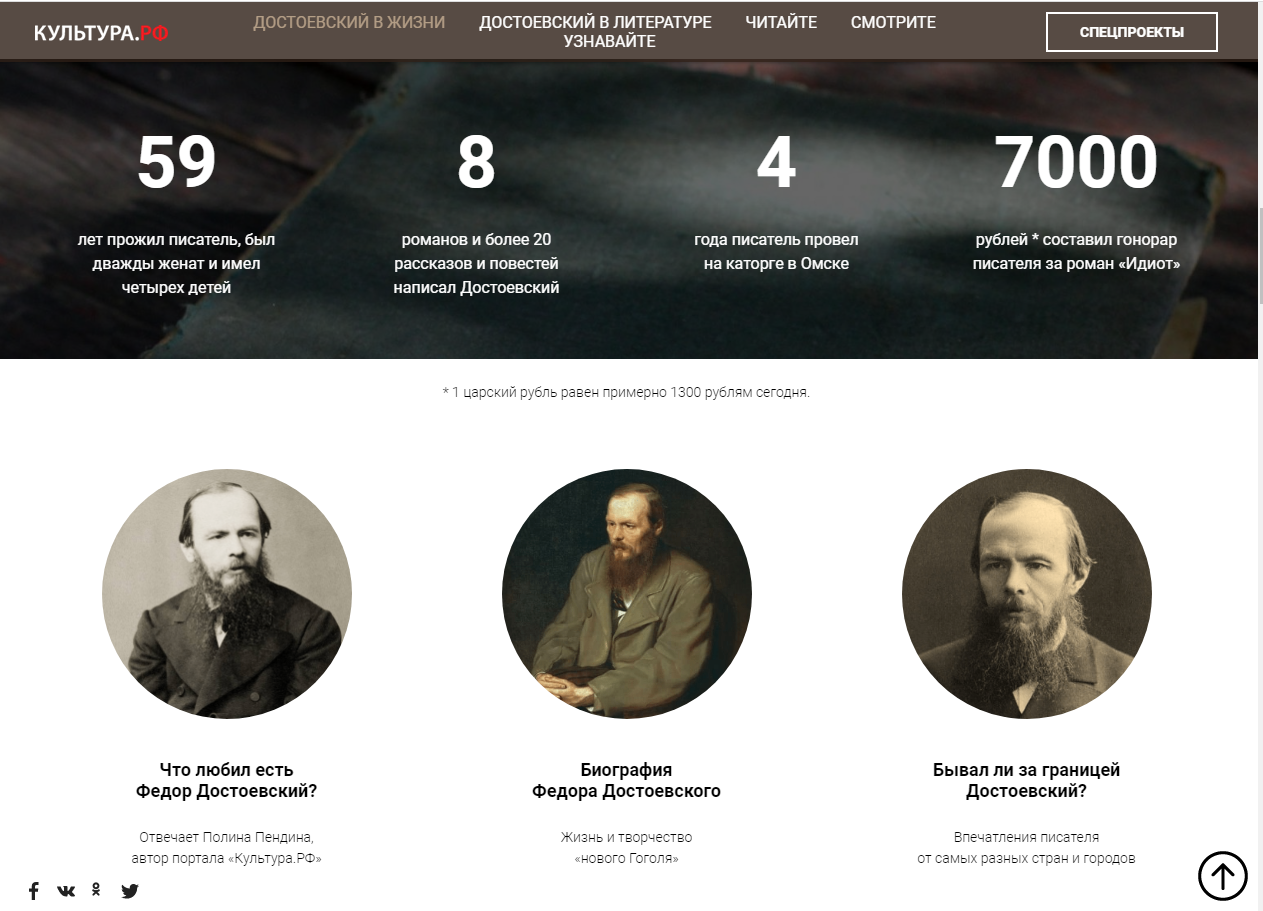
Task: Open black-and-white Dostoevsky photo on the left
Action: 227,594
